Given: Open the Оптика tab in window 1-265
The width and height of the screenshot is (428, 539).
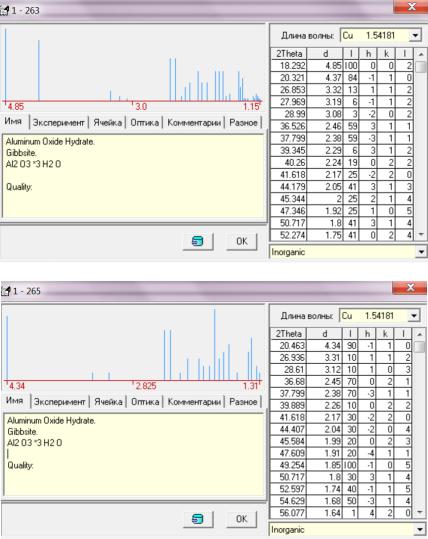Looking at the screenshot, I should pyautogui.click(x=145, y=402).
